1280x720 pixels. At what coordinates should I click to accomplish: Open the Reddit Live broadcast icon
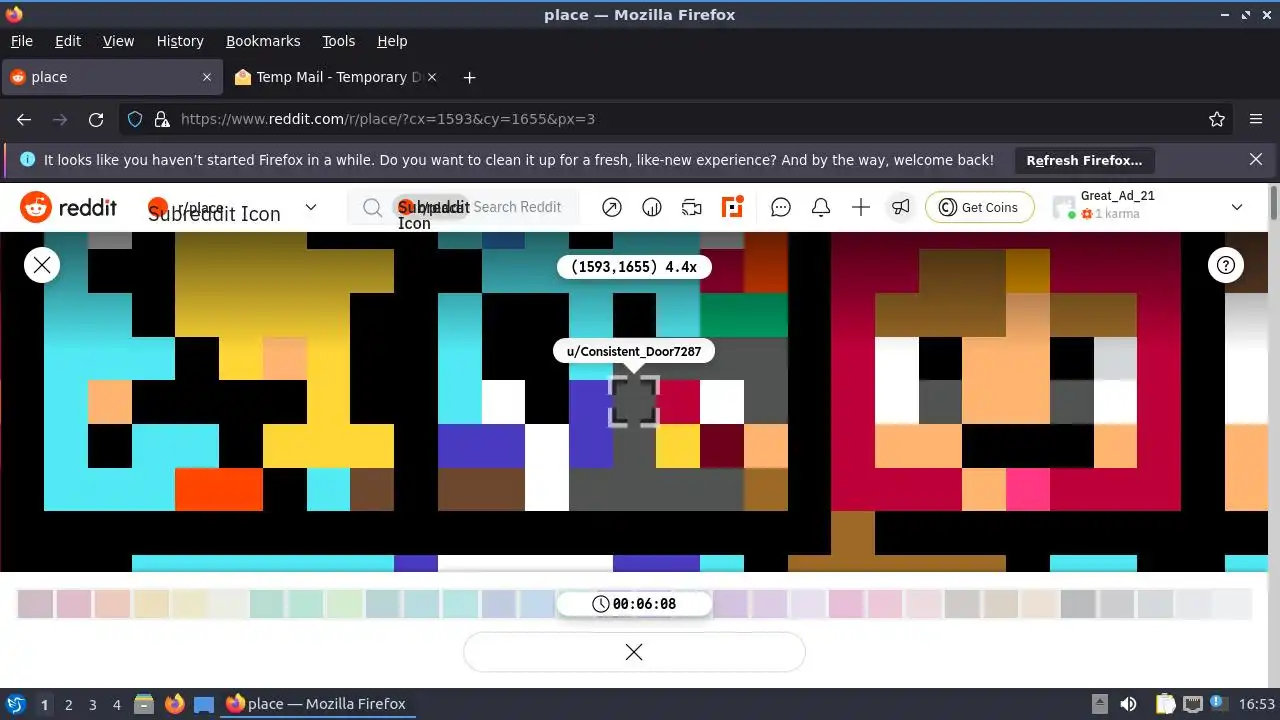tap(692, 207)
